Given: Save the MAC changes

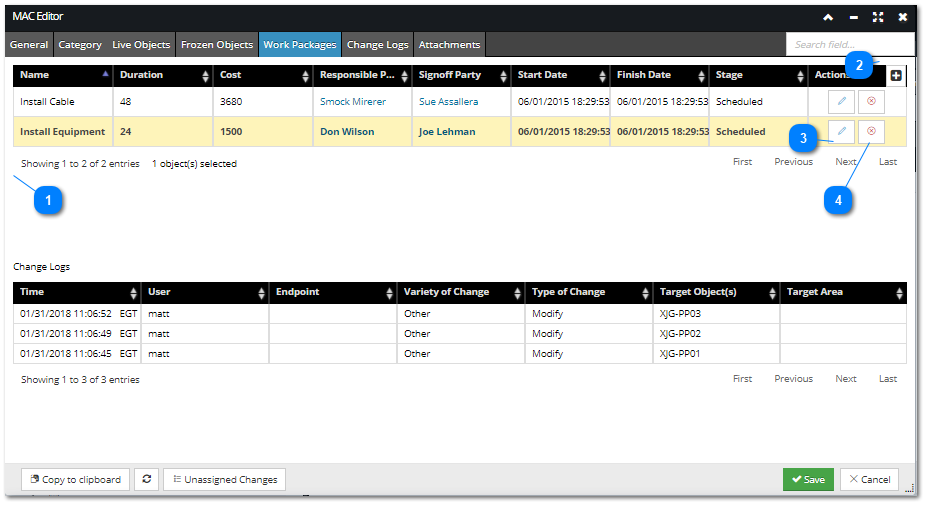Looking at the screenshot, I should tap(808, 480).
